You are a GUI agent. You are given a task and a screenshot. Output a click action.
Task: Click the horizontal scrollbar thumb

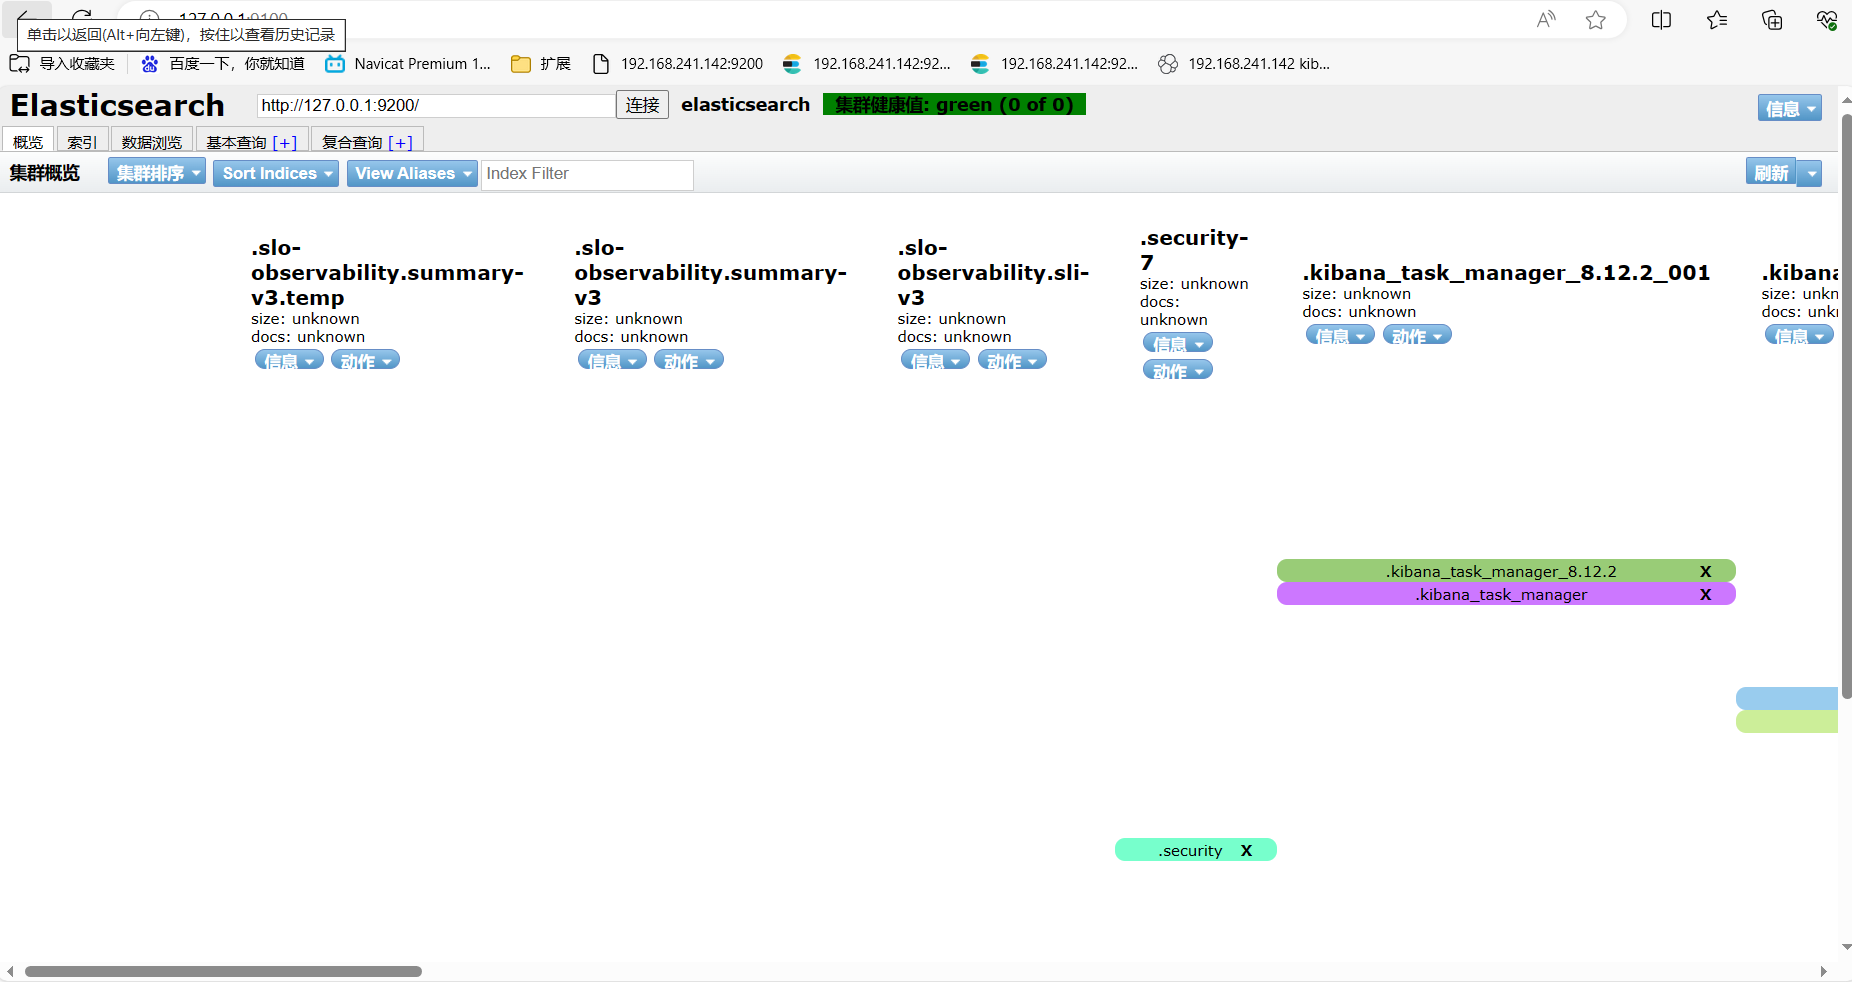tap(223, 971)
